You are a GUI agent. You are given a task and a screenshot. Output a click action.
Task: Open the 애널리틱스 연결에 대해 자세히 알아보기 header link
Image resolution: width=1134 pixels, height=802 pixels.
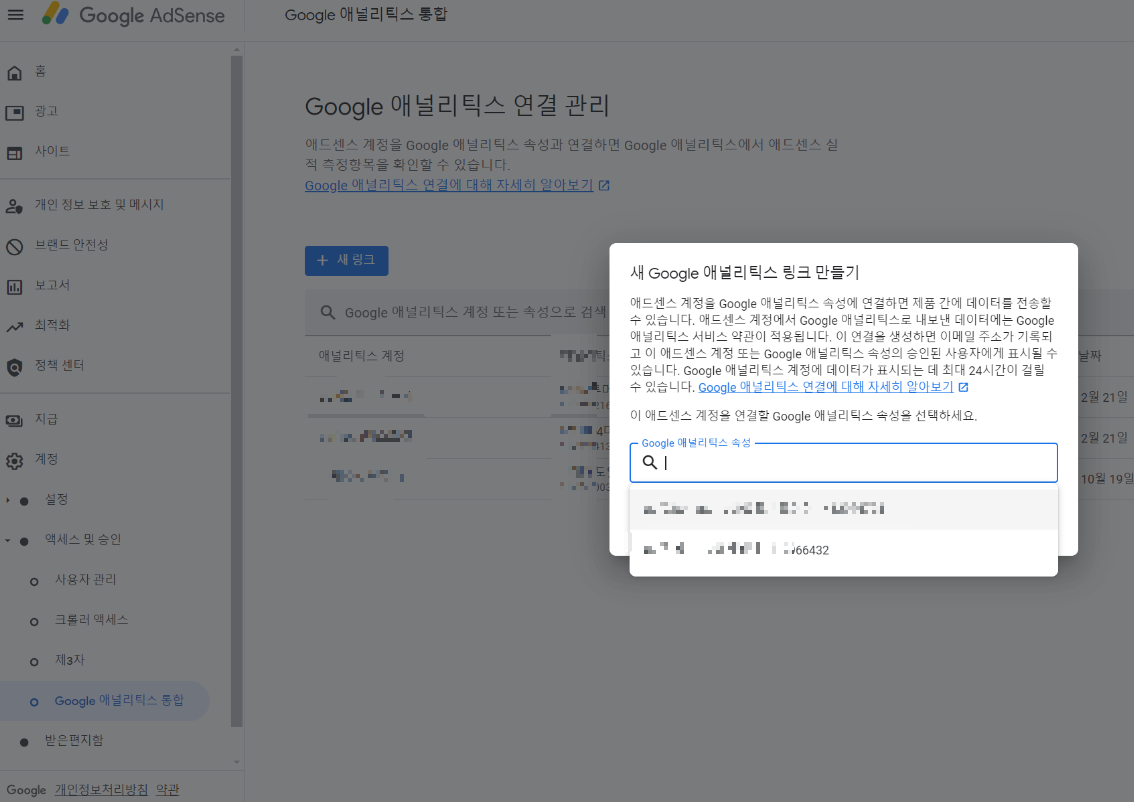click(448, 185)
